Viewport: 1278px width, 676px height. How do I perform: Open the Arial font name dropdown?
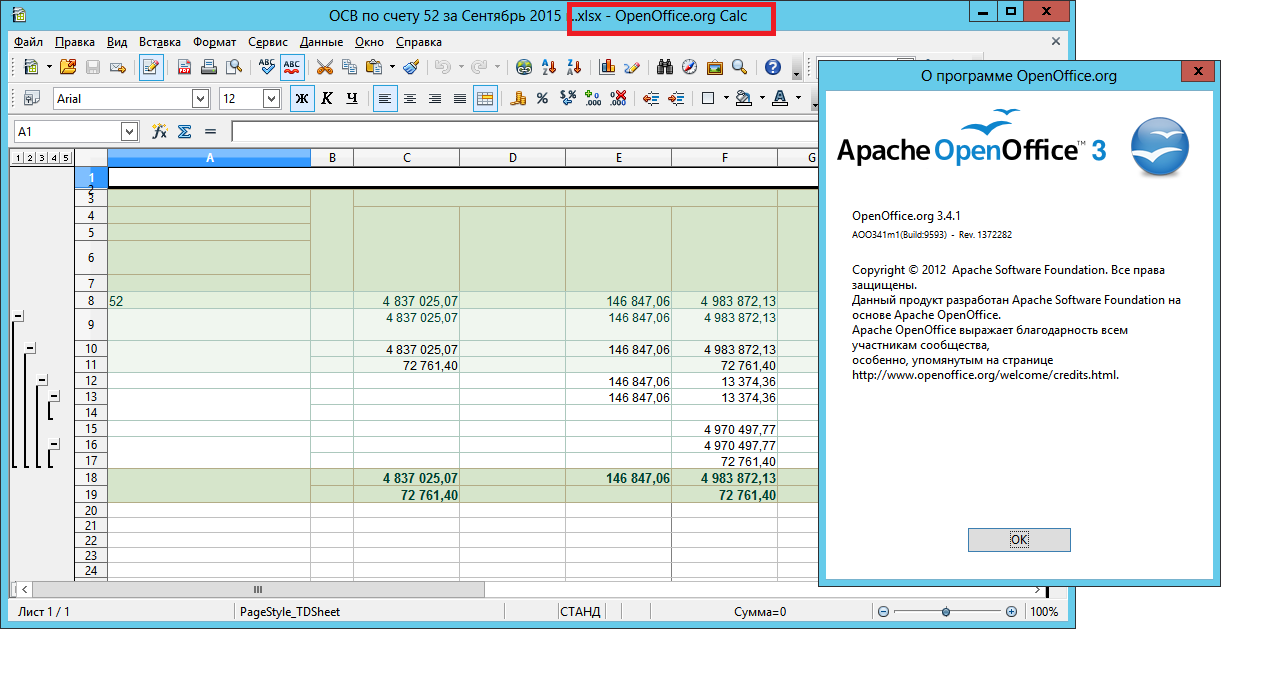[200, 98]
